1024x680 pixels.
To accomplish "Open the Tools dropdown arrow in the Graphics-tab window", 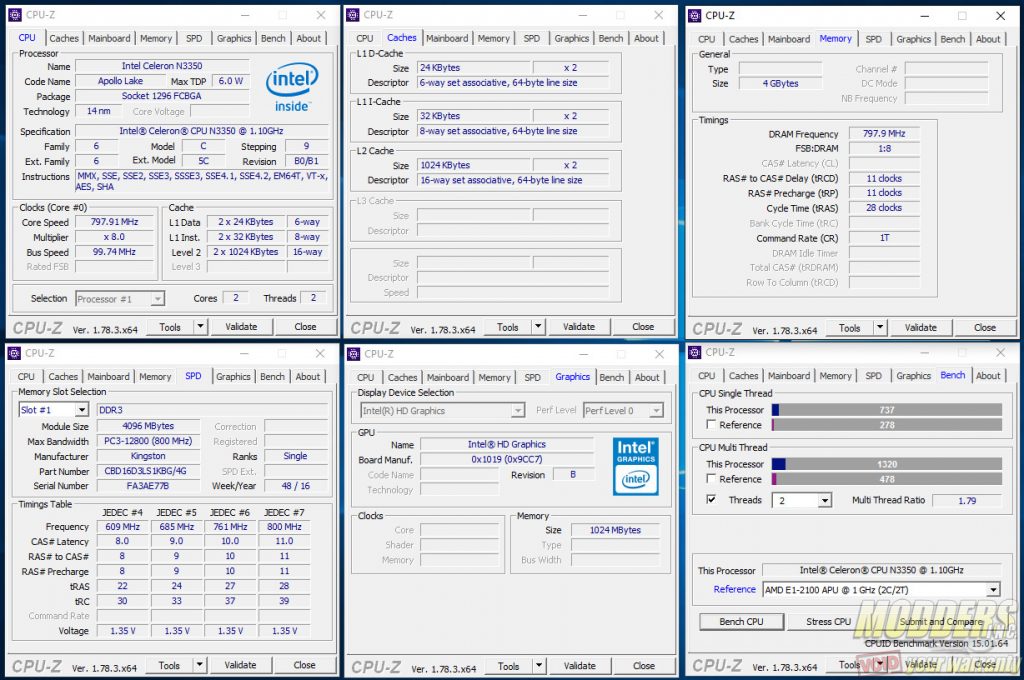I will tap(539, 666).
